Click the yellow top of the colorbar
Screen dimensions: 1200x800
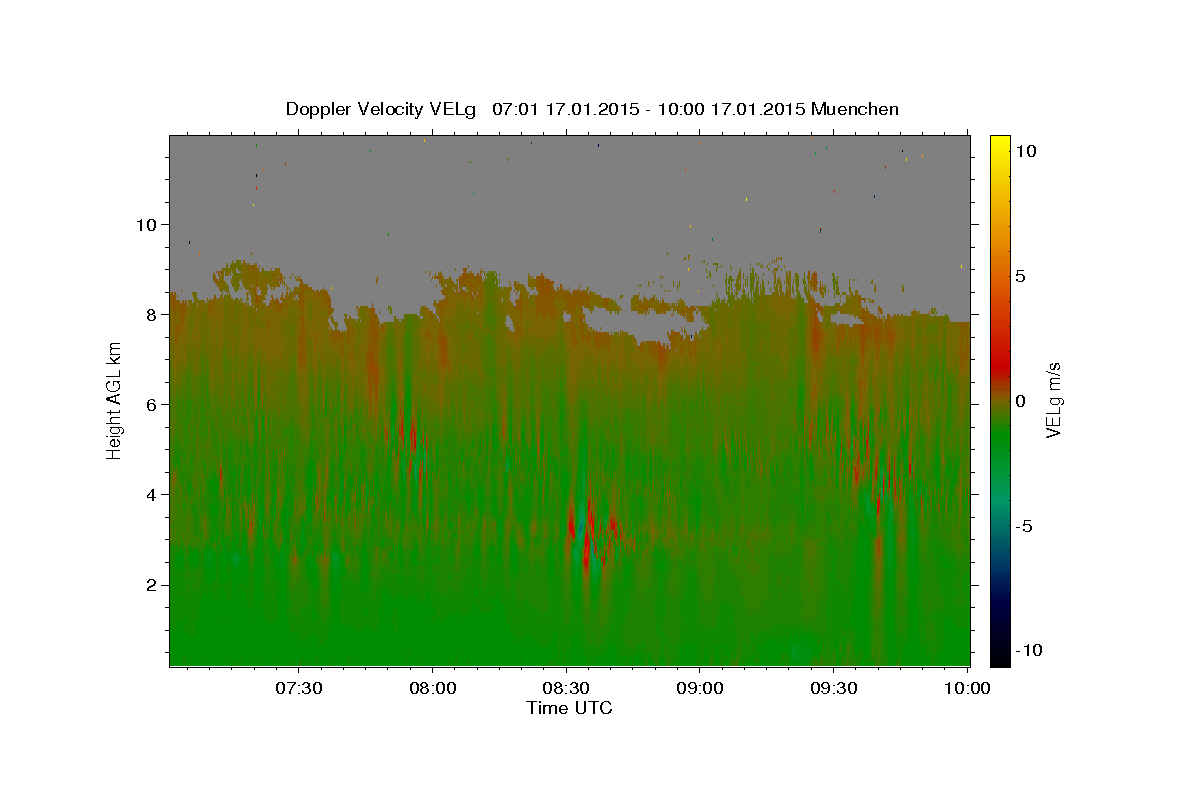999,145
